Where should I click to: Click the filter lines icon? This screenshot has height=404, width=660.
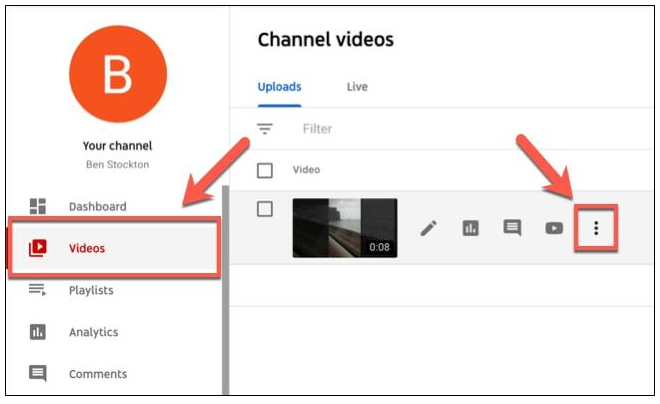[265, 128]
